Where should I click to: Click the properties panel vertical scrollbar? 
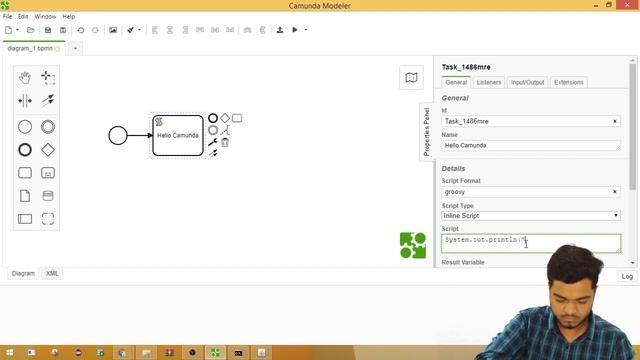coord(632,127)
